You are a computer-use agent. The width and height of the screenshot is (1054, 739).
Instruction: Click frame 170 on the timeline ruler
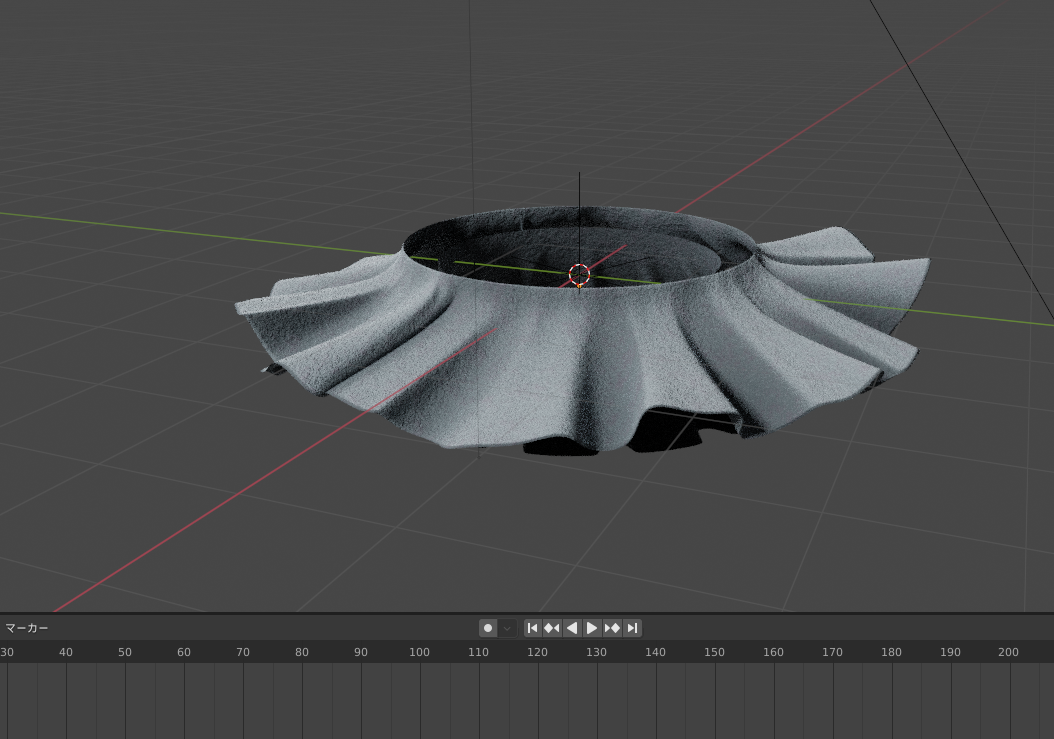pos(832,652)
